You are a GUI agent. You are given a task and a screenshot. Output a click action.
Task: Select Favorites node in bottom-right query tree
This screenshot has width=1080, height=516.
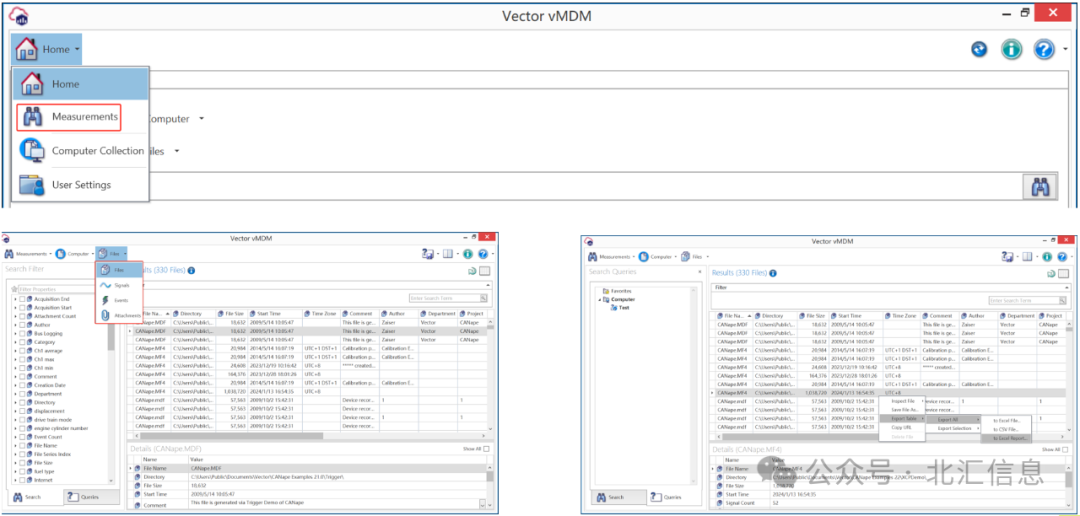(x=616, y=291)
